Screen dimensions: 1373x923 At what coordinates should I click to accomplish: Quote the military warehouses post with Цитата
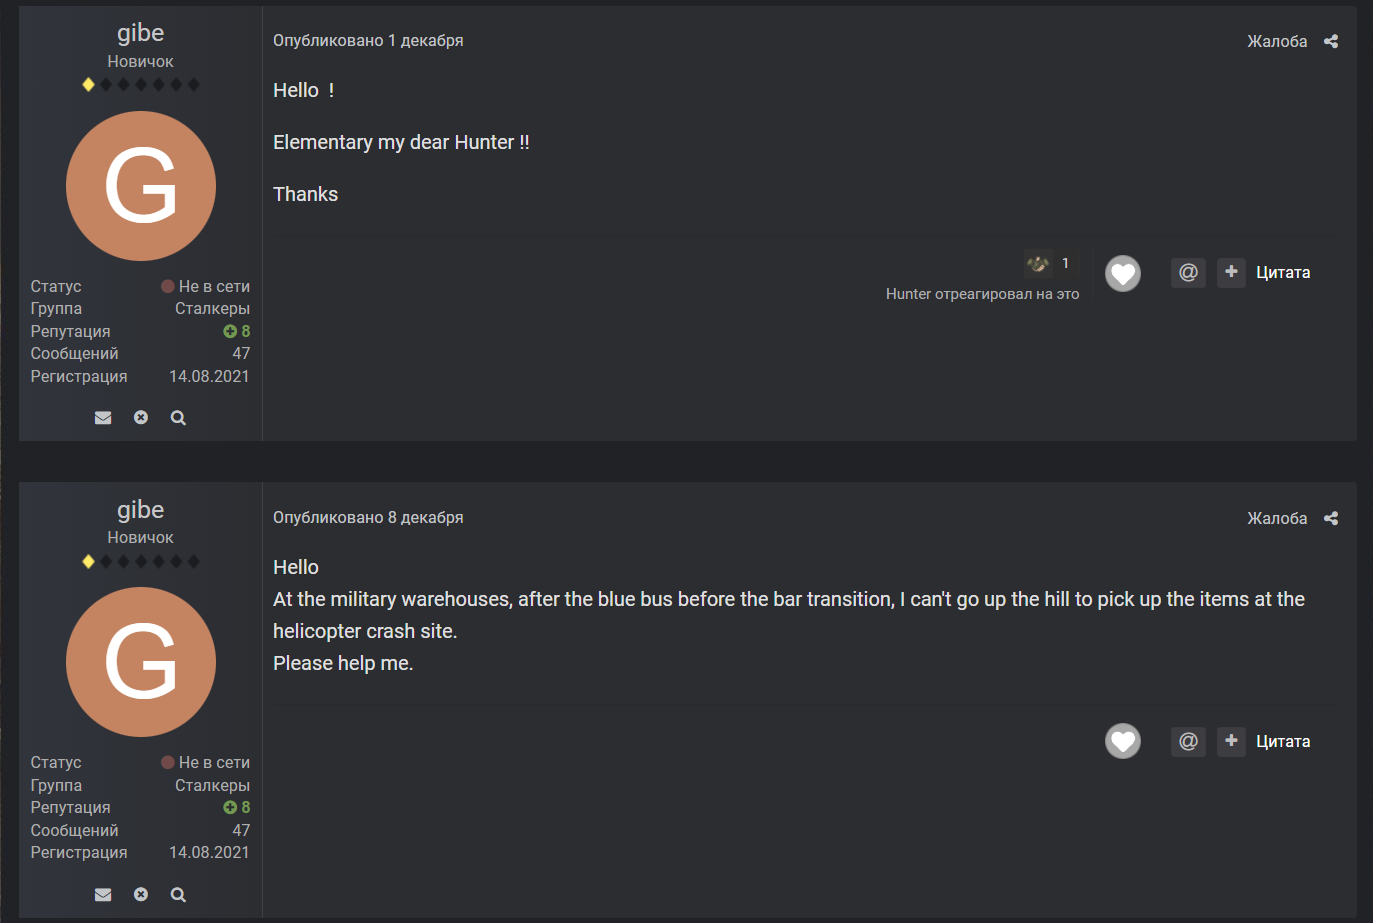tap(1283, 741)
